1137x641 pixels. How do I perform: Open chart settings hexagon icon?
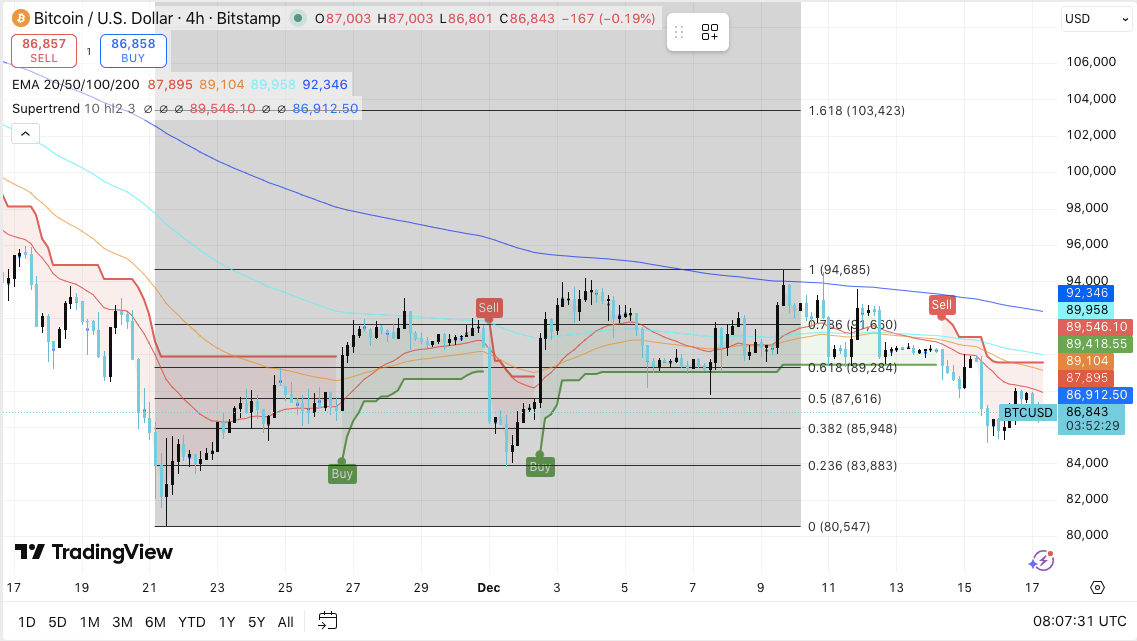[x=1097, y=587]
